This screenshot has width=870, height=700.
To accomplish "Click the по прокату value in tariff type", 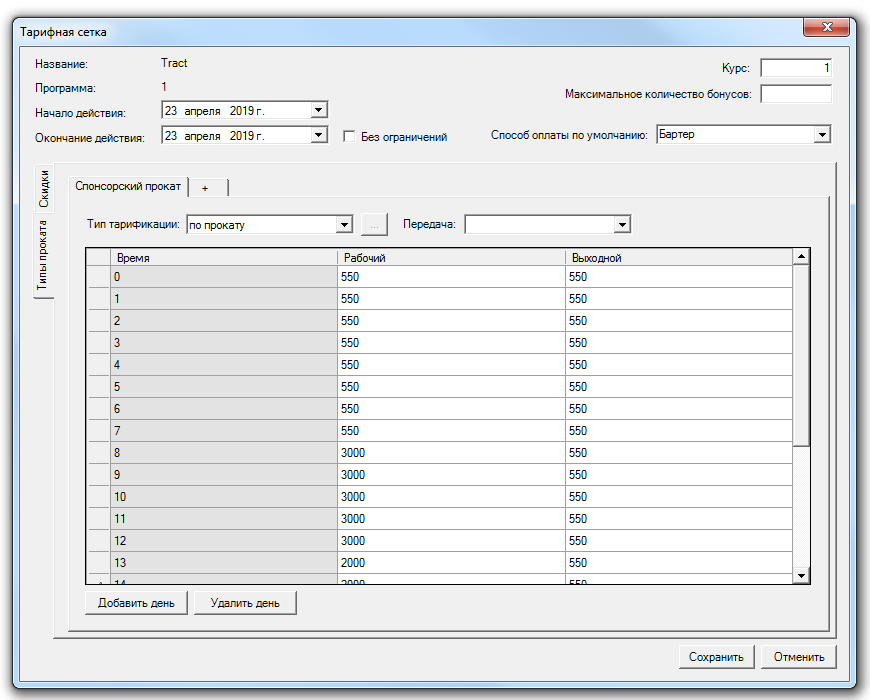I will click(216, 225).
